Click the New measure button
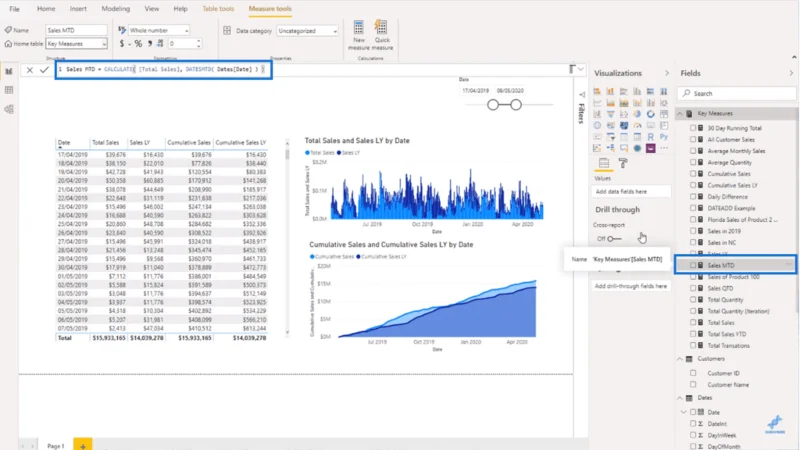This screenshot has width=800, height=450. (359, 35)
